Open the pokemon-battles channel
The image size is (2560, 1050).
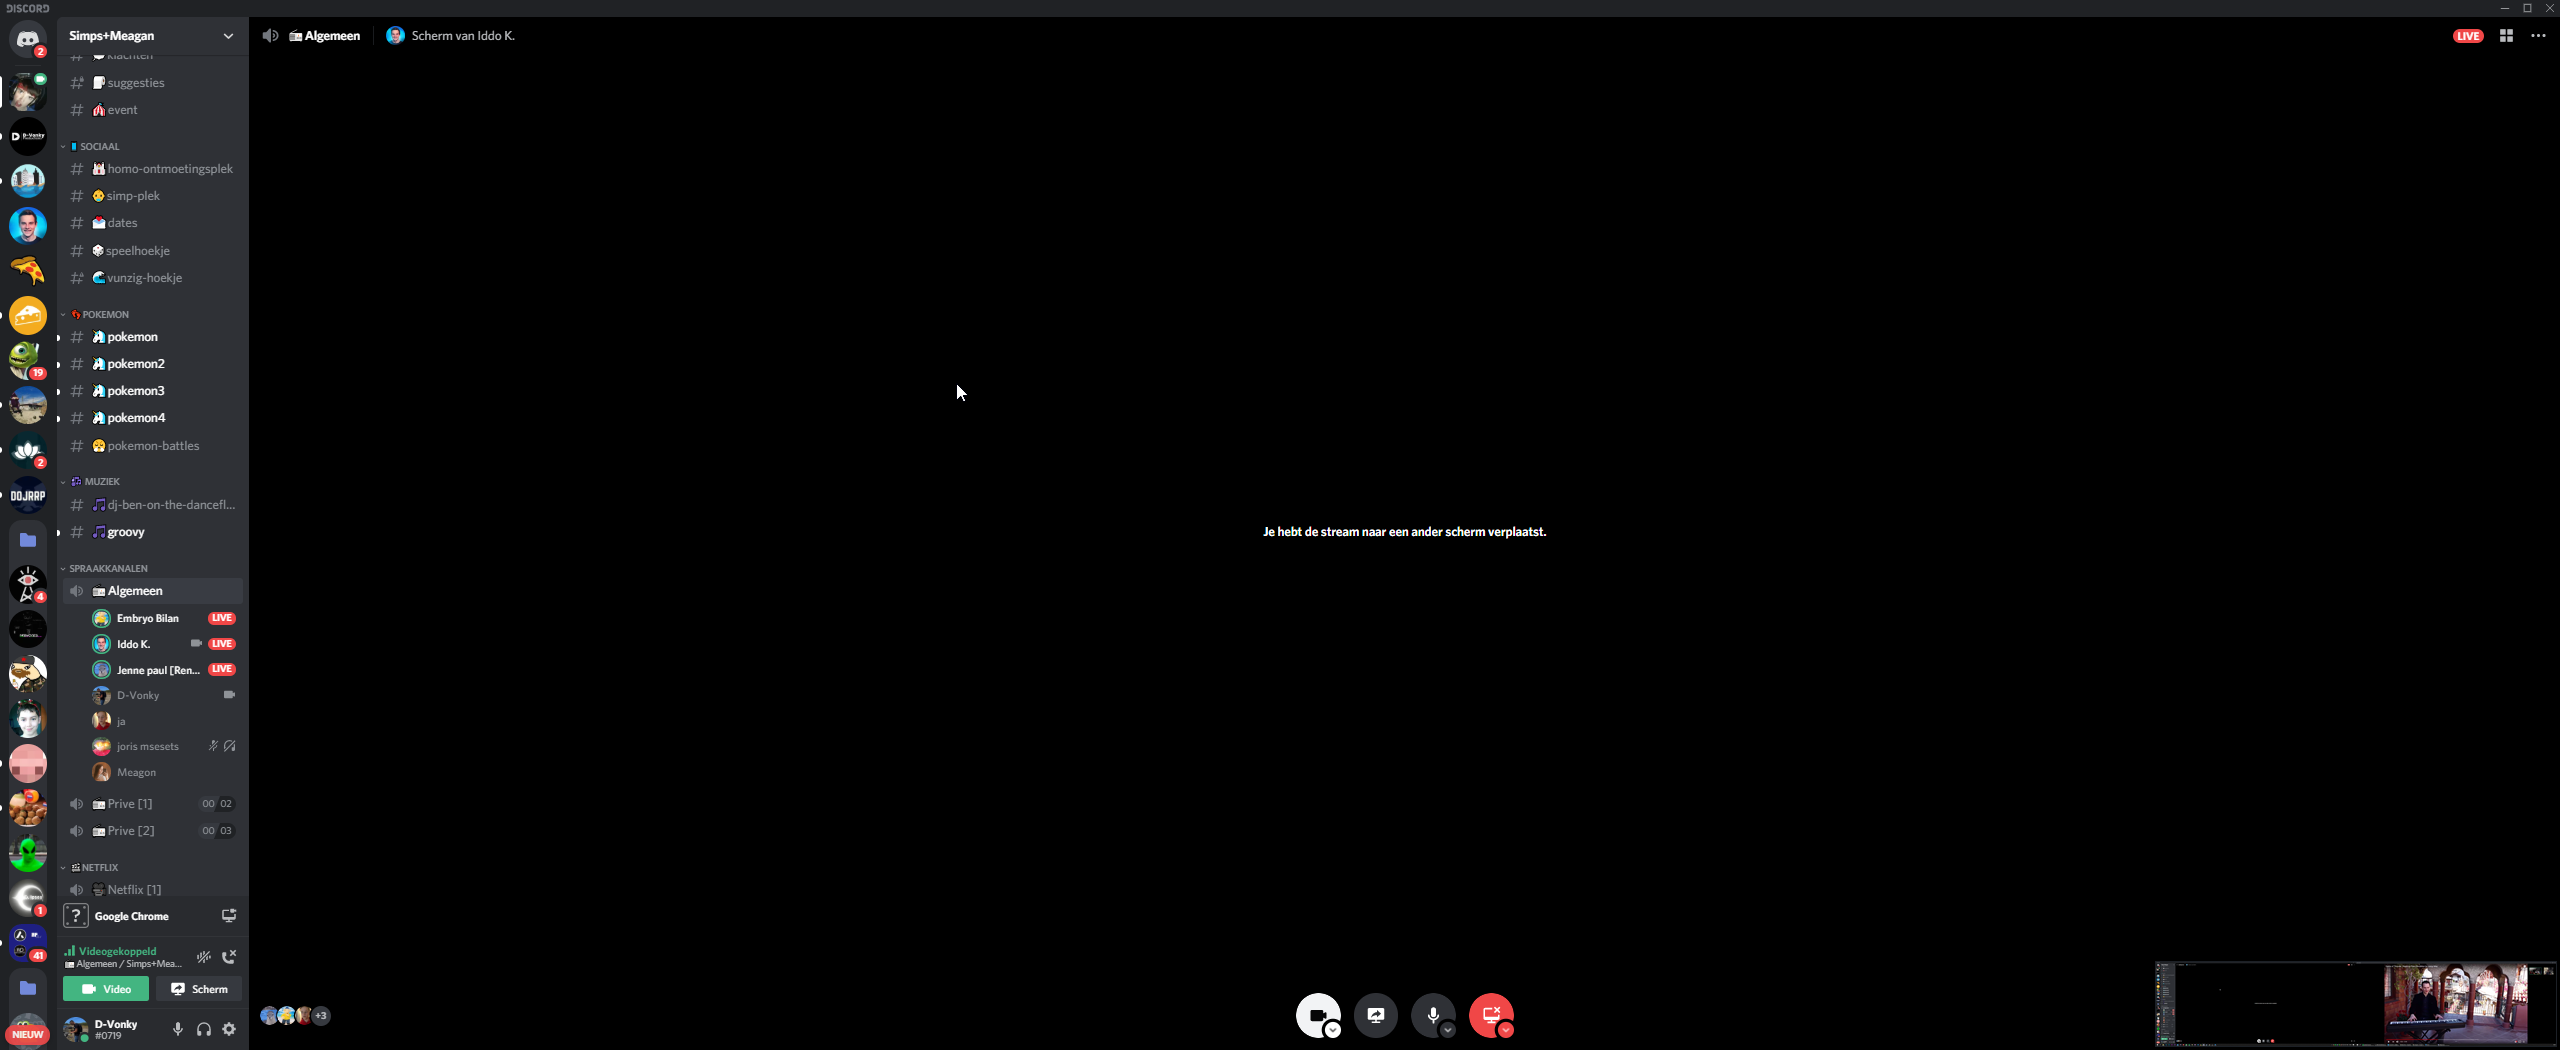tap(153, 446)
